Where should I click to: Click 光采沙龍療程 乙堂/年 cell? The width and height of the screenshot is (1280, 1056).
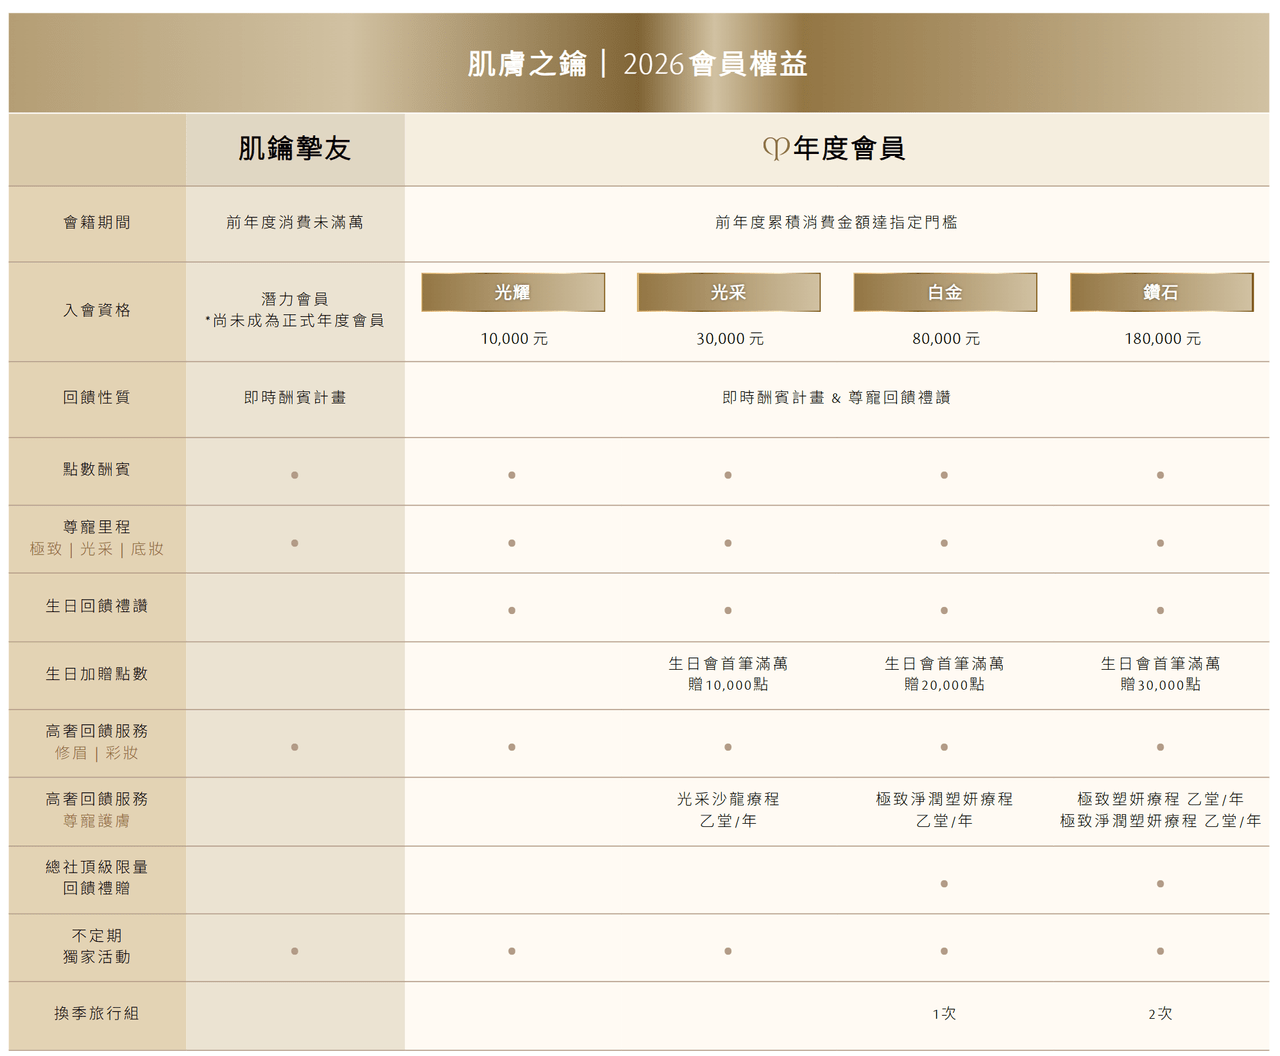(x=729, y=810)
